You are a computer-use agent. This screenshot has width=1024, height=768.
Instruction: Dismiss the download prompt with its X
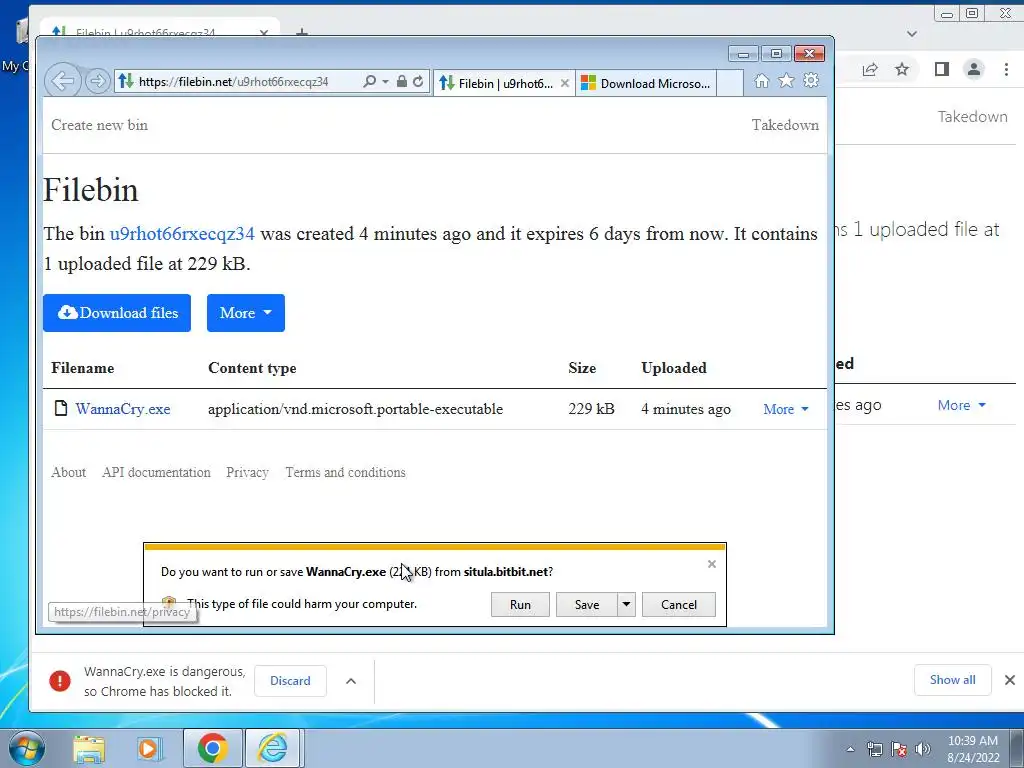click(712, 564)
